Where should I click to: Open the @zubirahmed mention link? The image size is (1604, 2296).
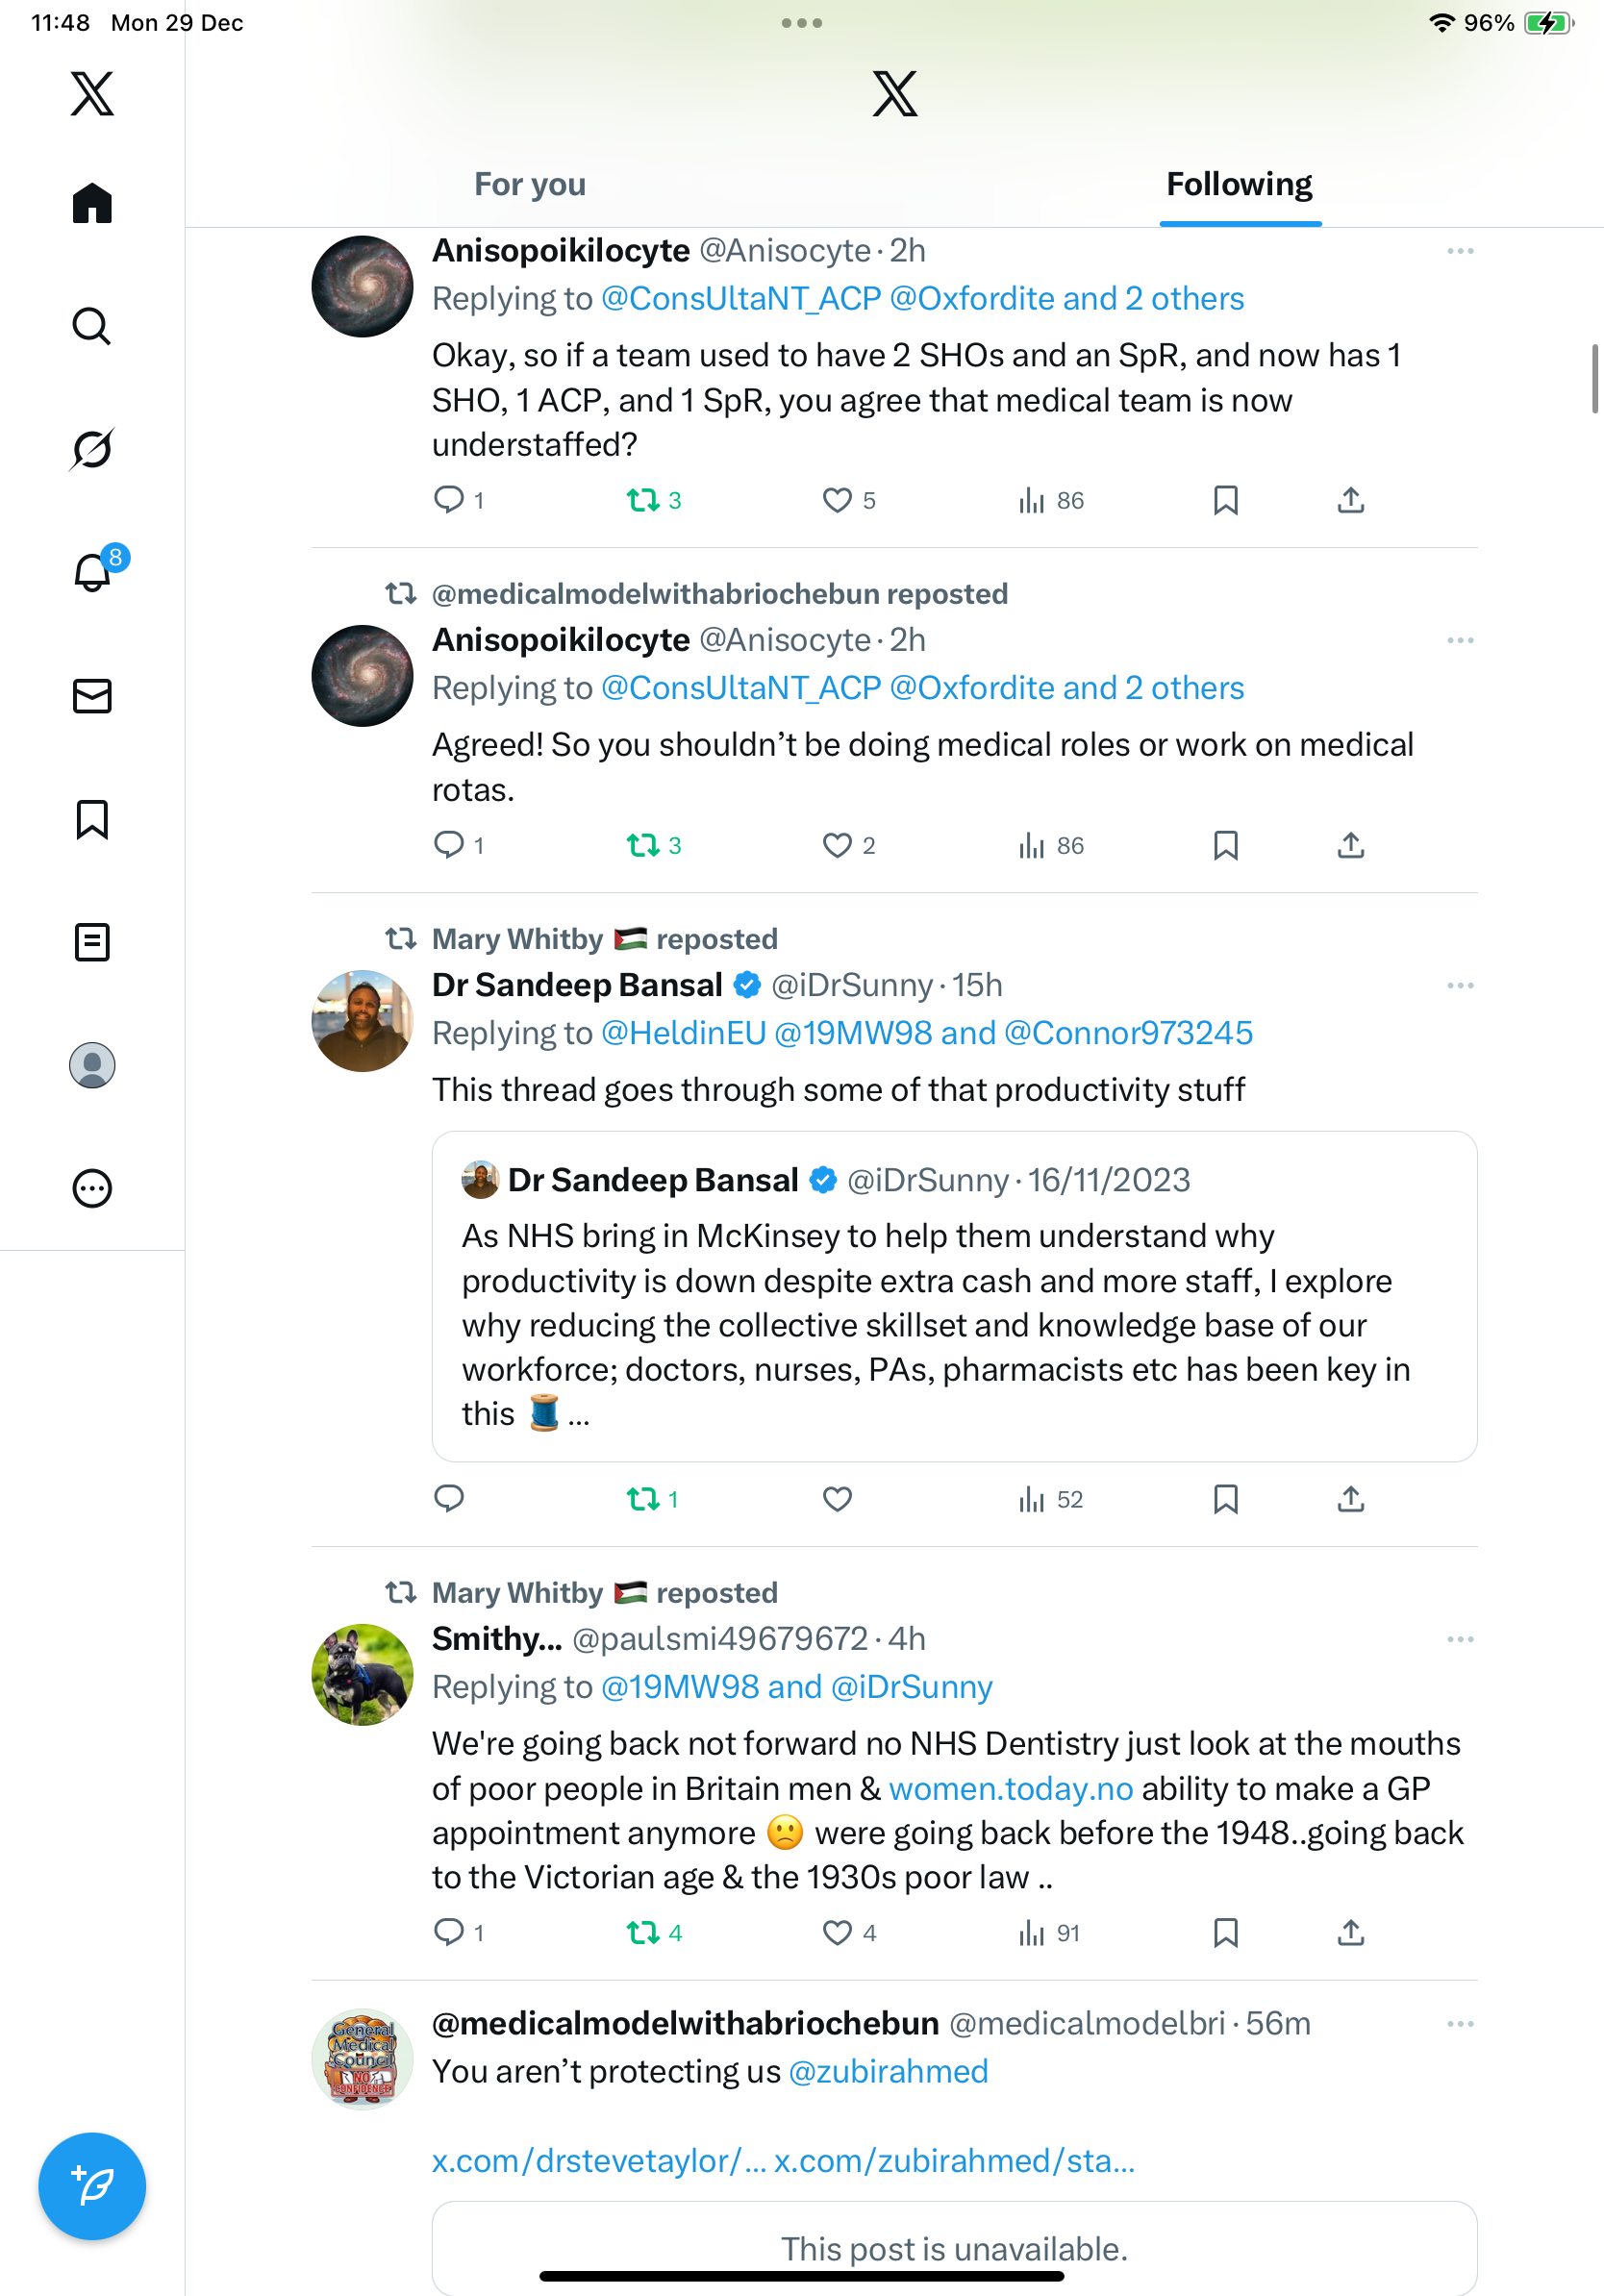coord(888,2071)
